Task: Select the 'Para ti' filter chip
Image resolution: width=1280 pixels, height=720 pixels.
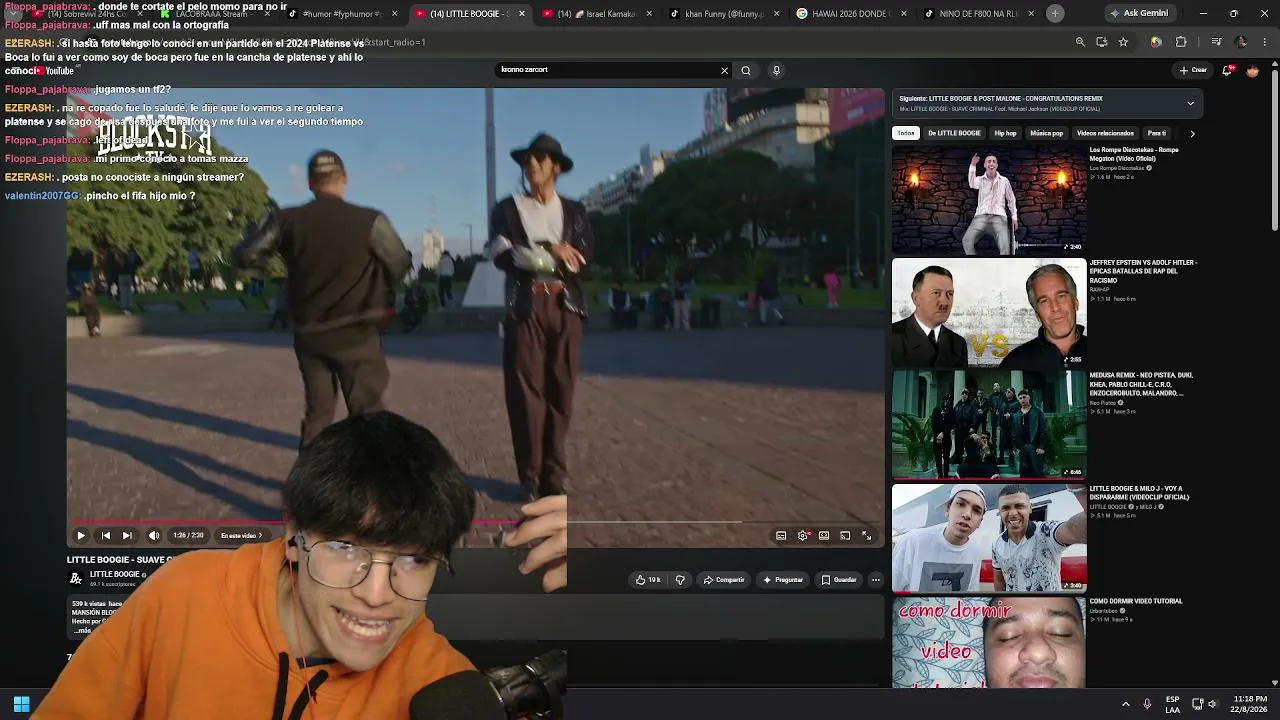Action: tap(1157, 133)
